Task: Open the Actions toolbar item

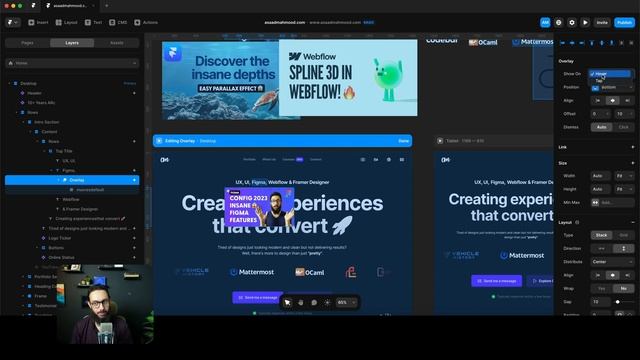Action: pos(146,22)
